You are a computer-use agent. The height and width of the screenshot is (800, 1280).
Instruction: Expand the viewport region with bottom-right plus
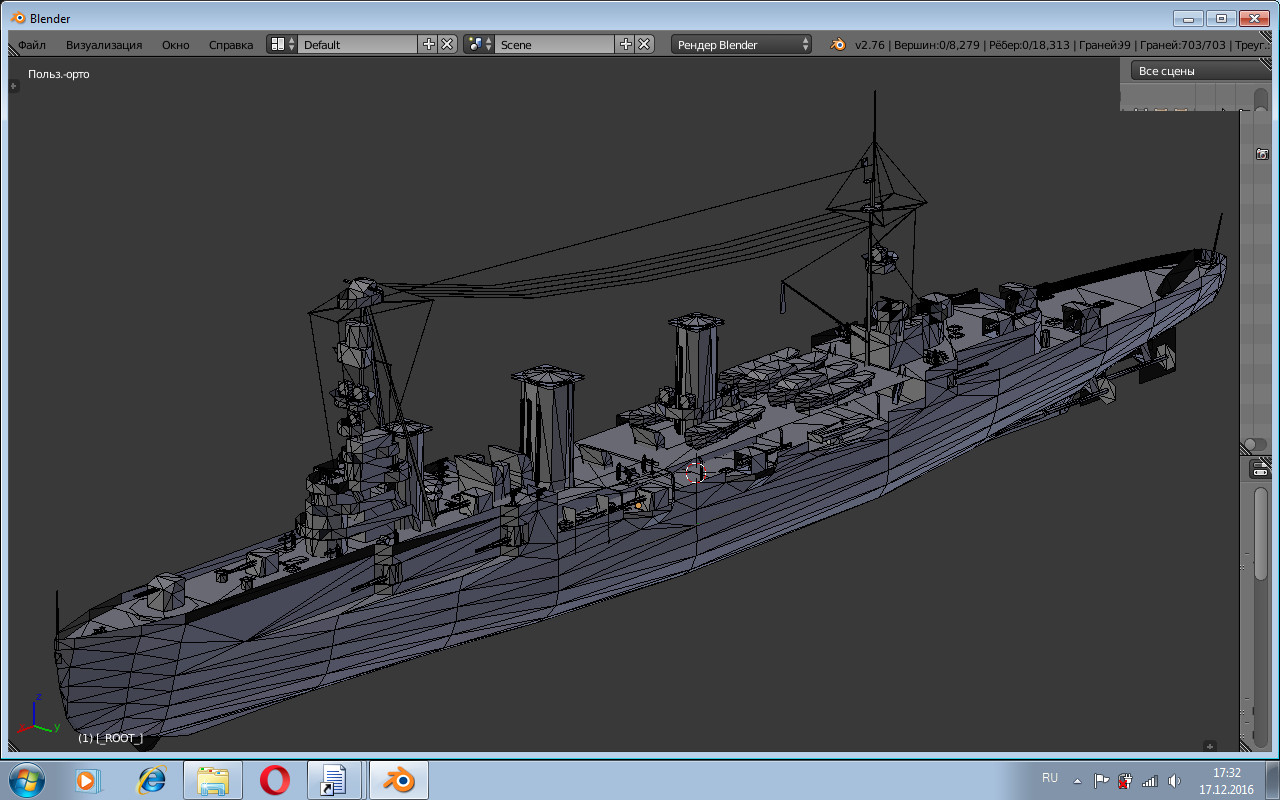pyautogui.click(x=1210, y=746)
